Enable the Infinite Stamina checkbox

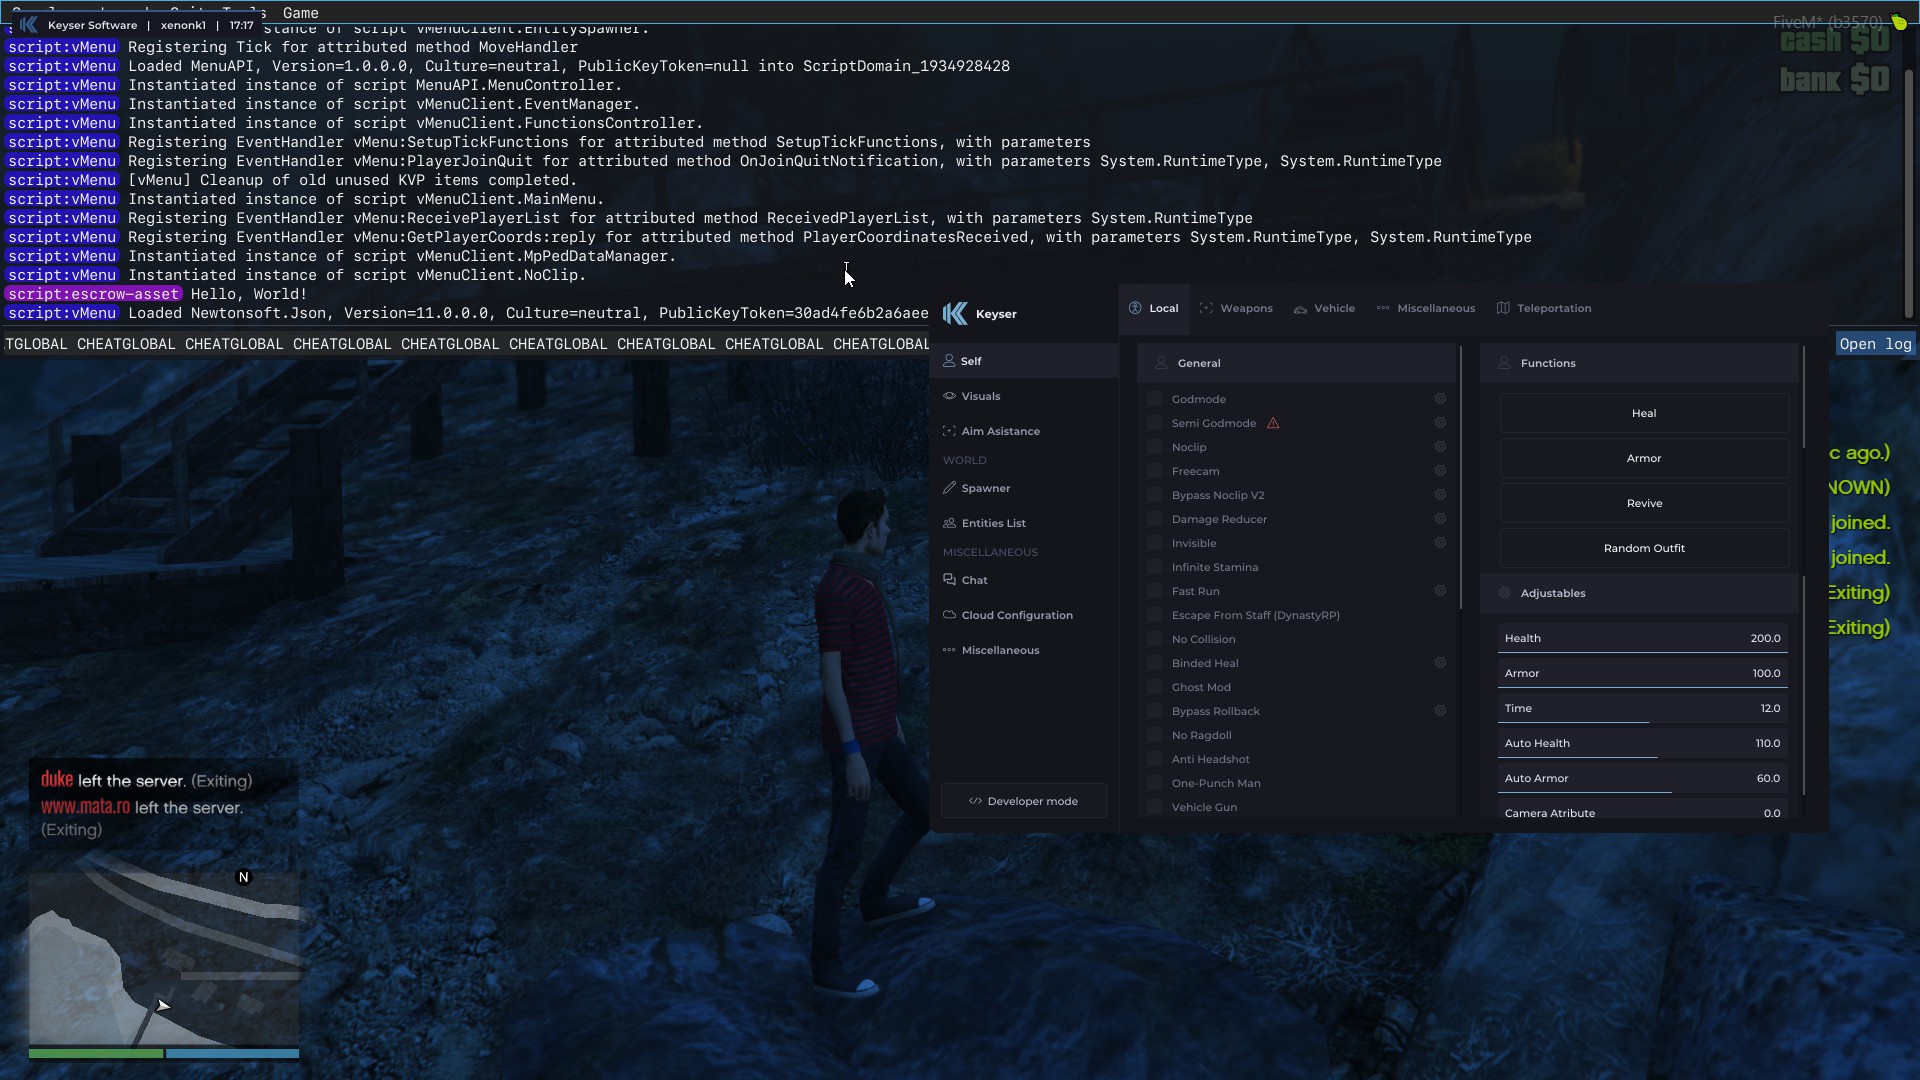point(1155,567)
